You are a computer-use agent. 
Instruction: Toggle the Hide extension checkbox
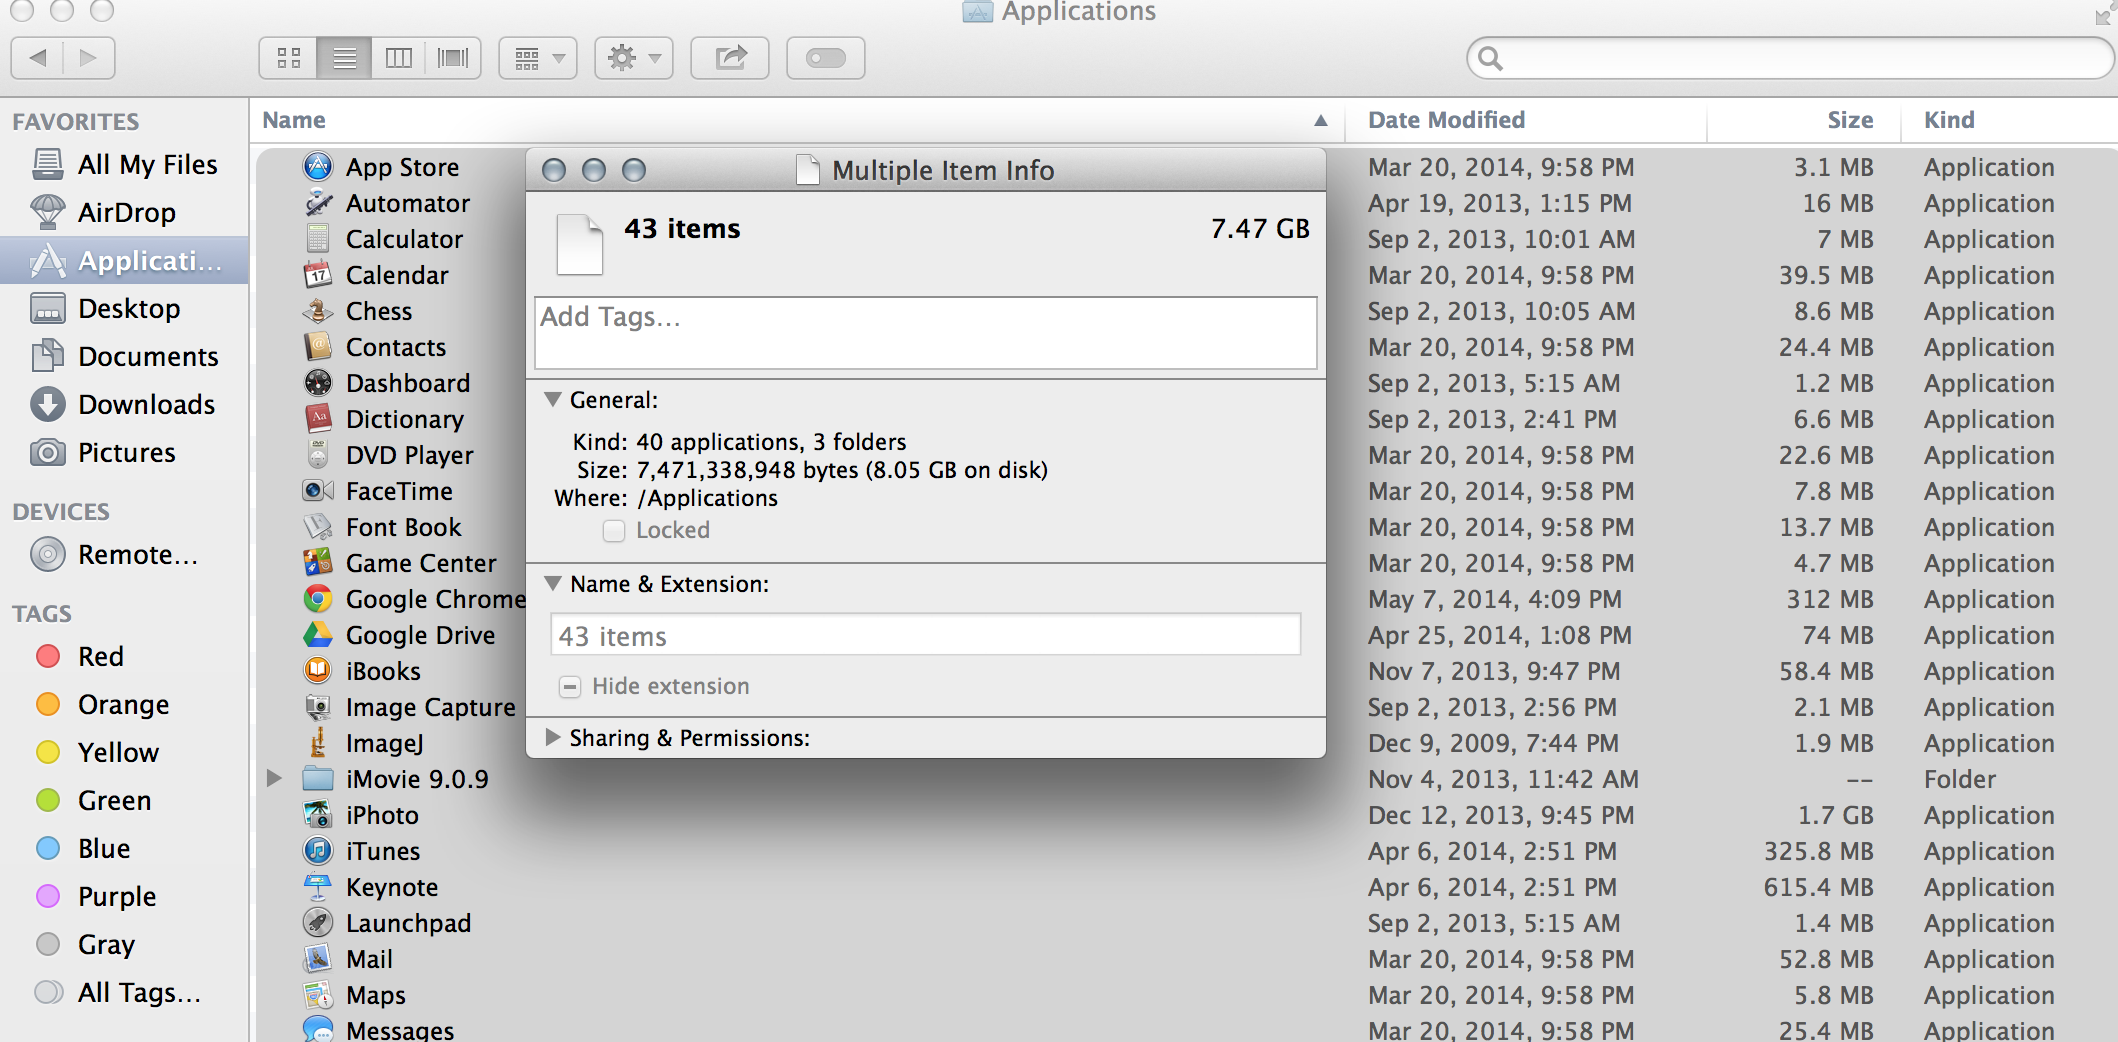(570, 686)
